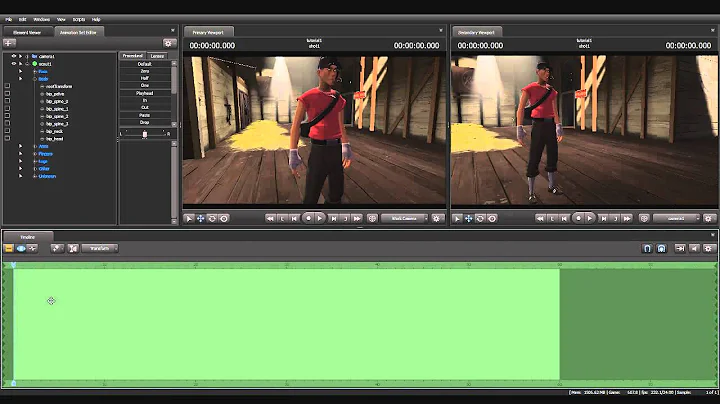The width and height of the screenshot is (720, 404).
Task: Open the File menu
Action: (8, 20)
